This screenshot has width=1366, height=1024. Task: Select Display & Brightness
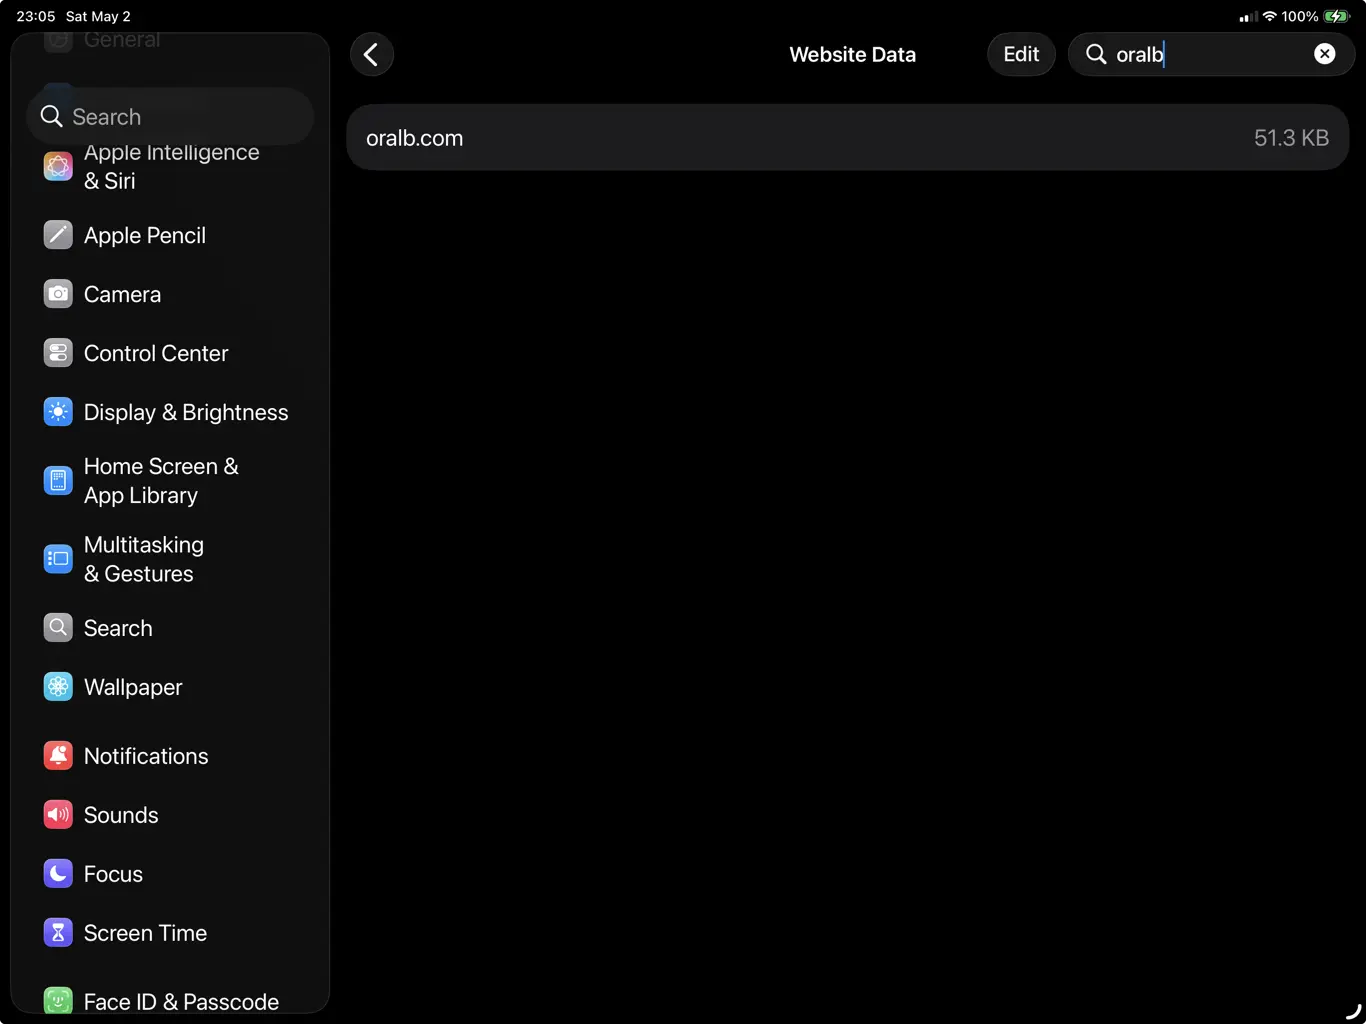coord(171,412)
